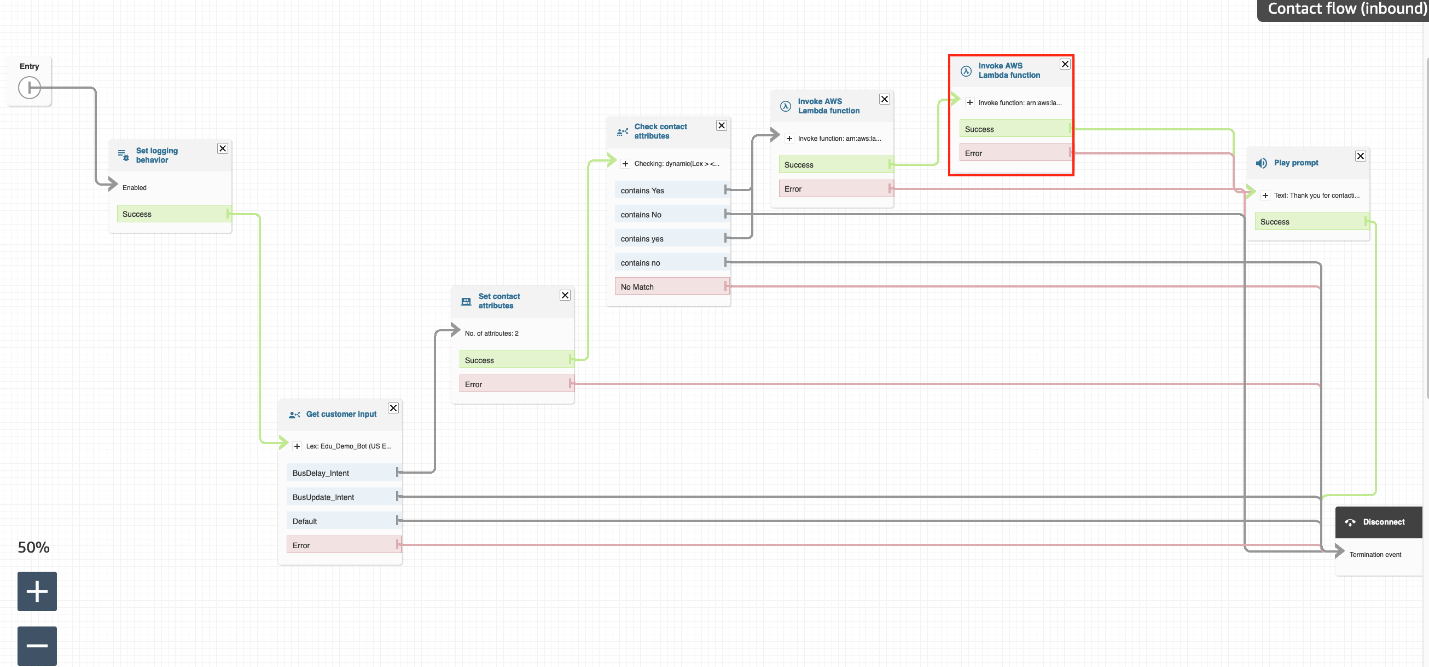Click the Lambda icon on the red-outlined Invoke AWS Lambda block
Image resolution: width=1429 pixels, height=667 pixels.
point(966,70)
